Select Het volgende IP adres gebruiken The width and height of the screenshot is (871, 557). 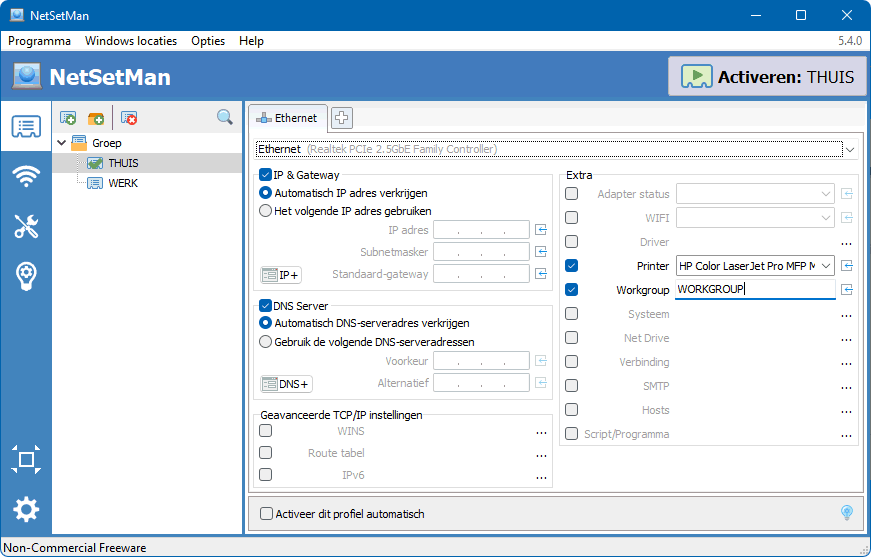pos(266,211)
